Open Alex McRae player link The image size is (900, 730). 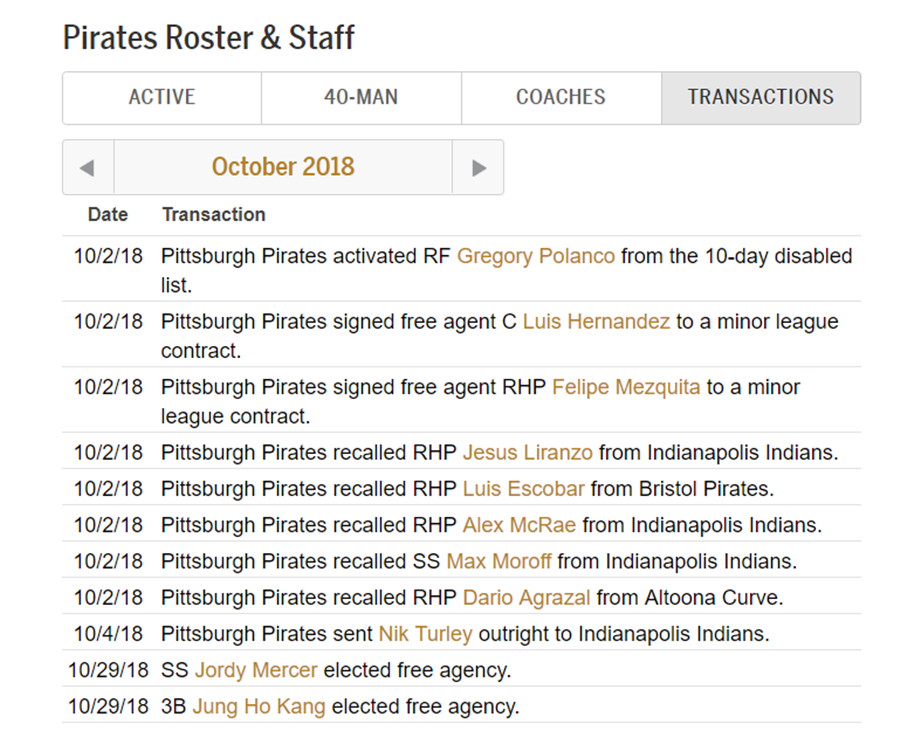519,525
